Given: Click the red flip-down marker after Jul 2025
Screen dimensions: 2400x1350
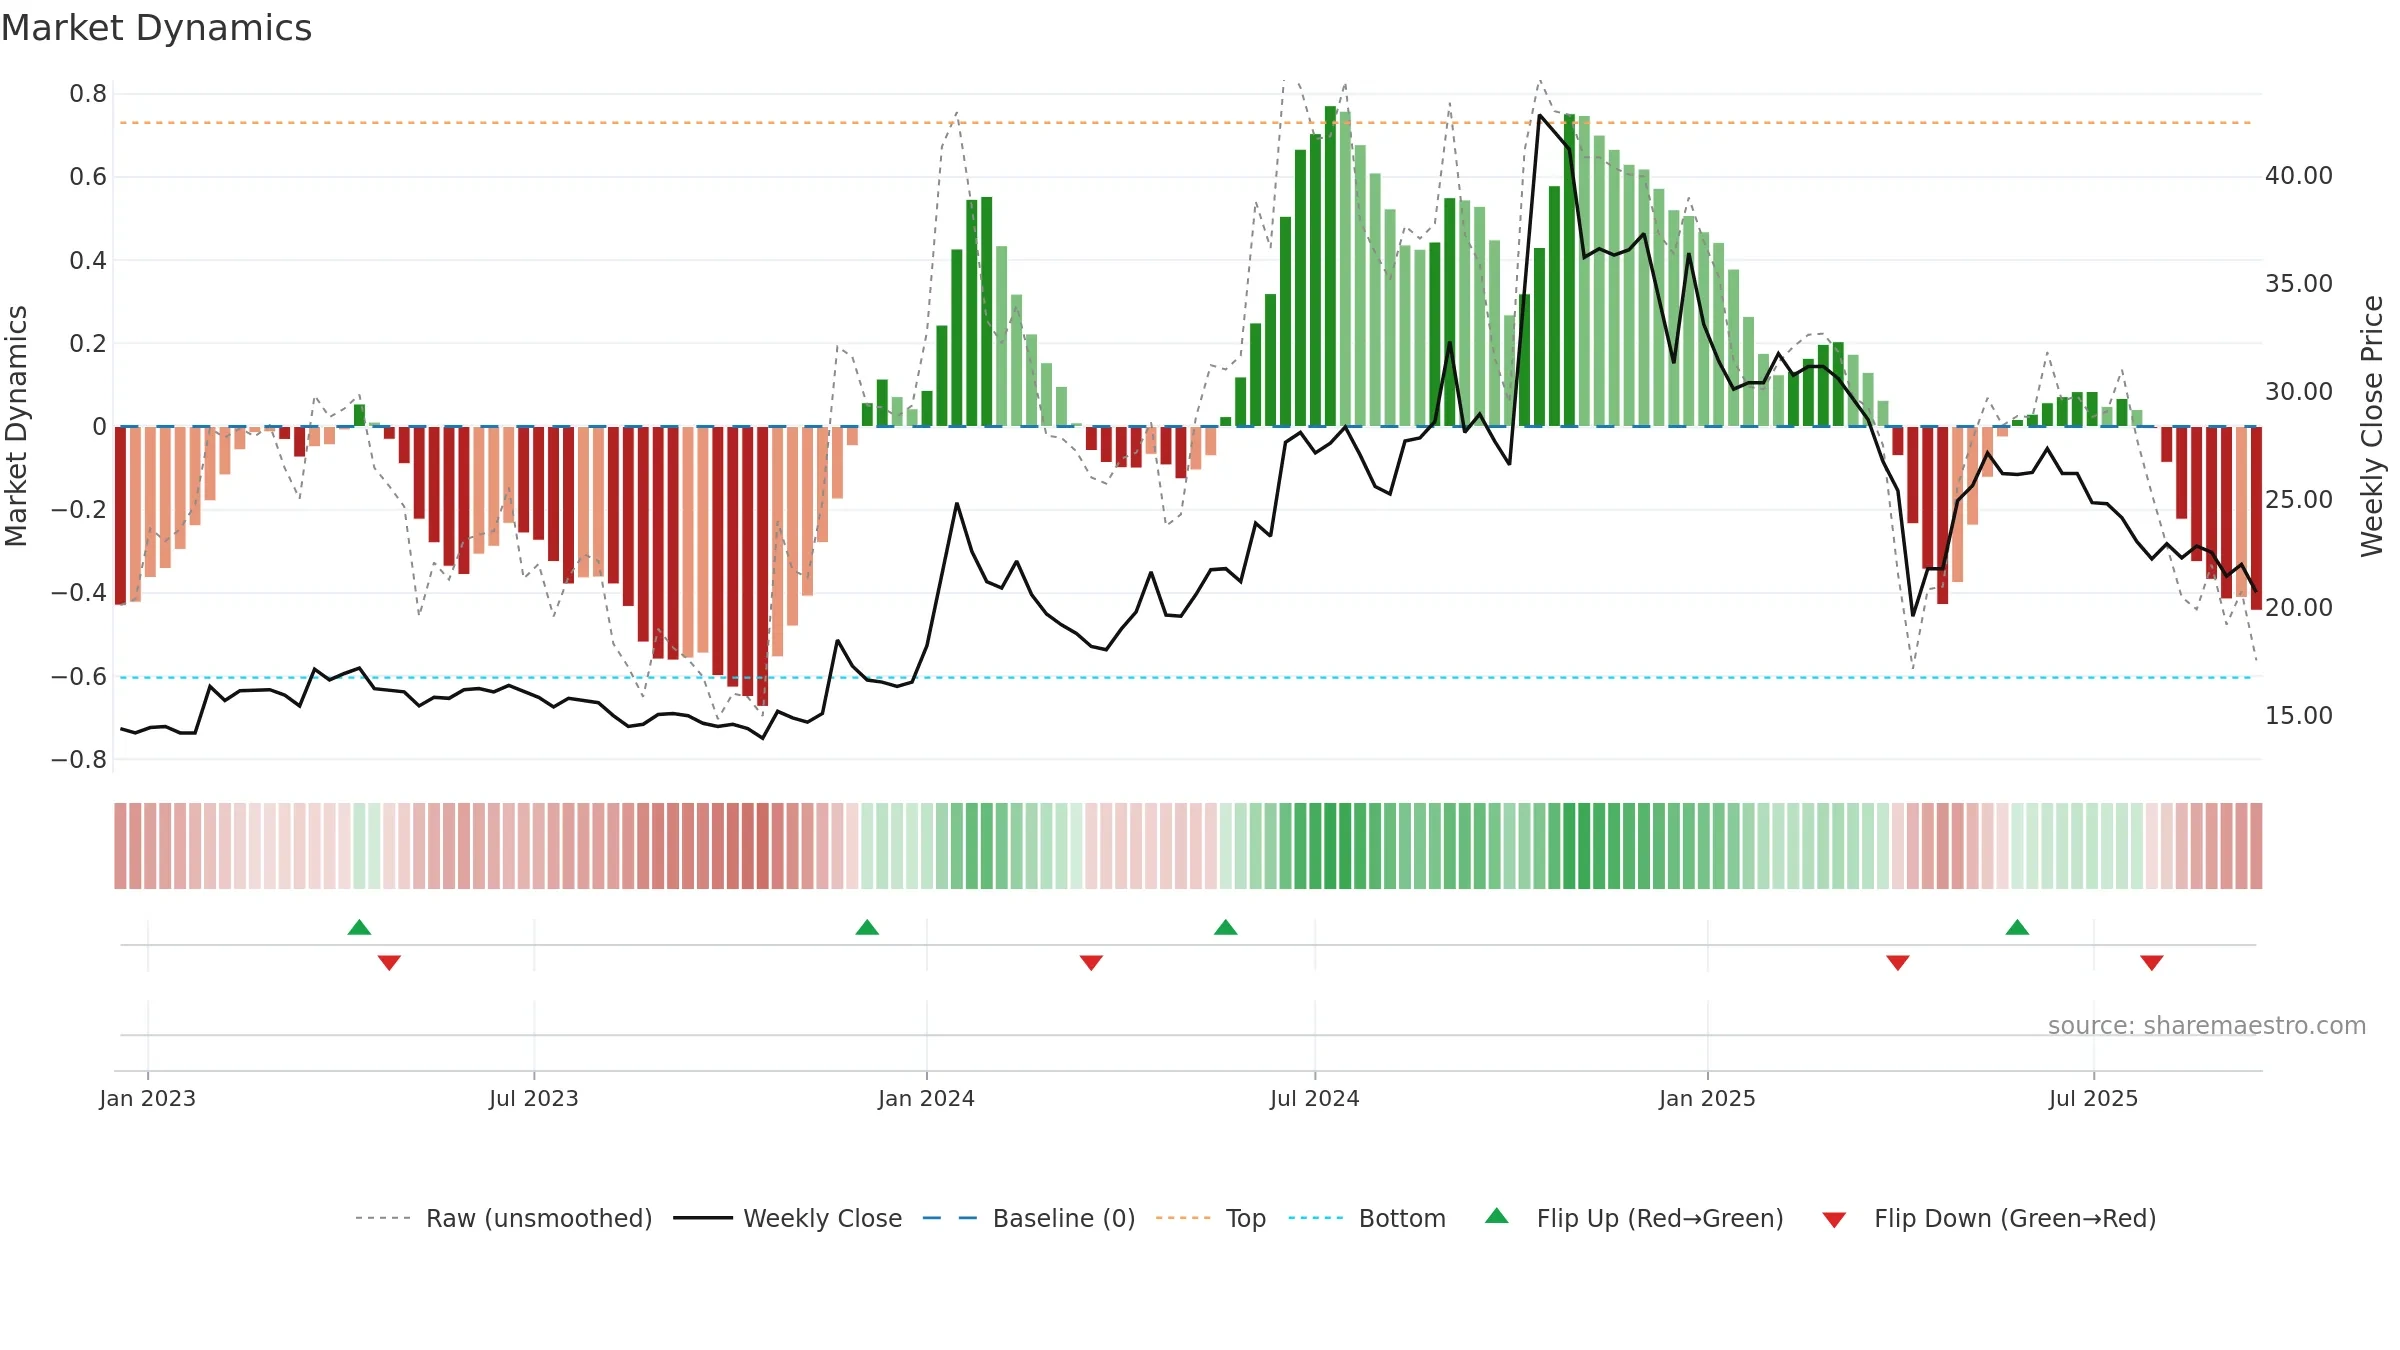Looking at the screenshot, I should tap(2152, 962).
